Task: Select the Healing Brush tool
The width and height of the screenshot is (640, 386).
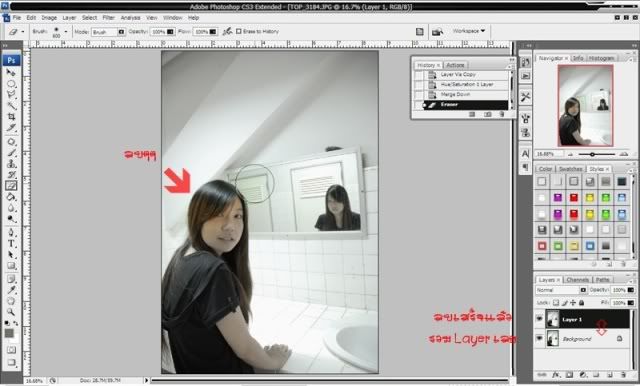Action: coord(11,142)
